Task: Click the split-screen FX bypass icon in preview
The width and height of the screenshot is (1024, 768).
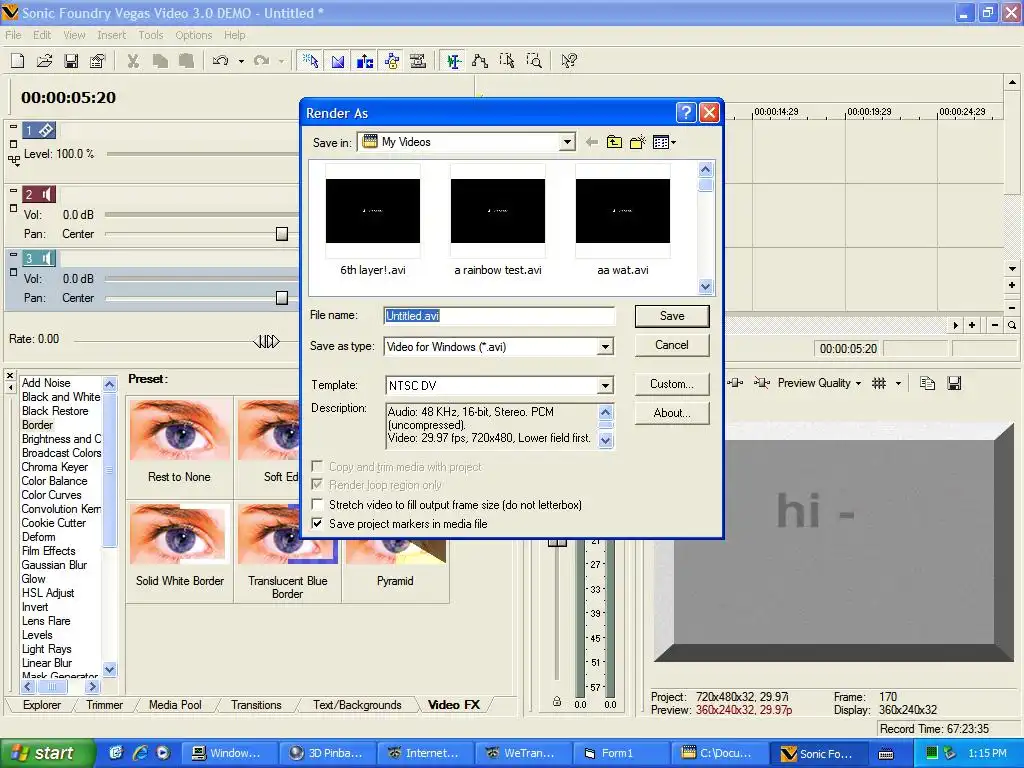Action: point(761,383)
